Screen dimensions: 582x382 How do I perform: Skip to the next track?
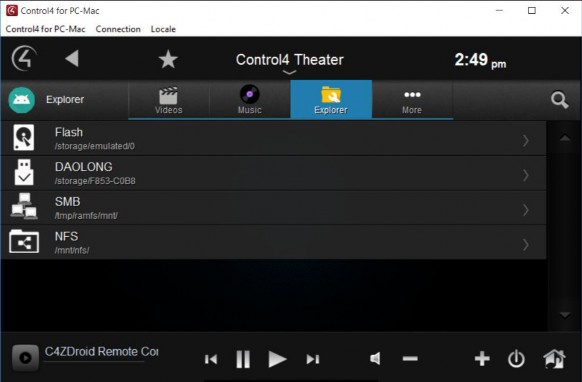(313, 359)
